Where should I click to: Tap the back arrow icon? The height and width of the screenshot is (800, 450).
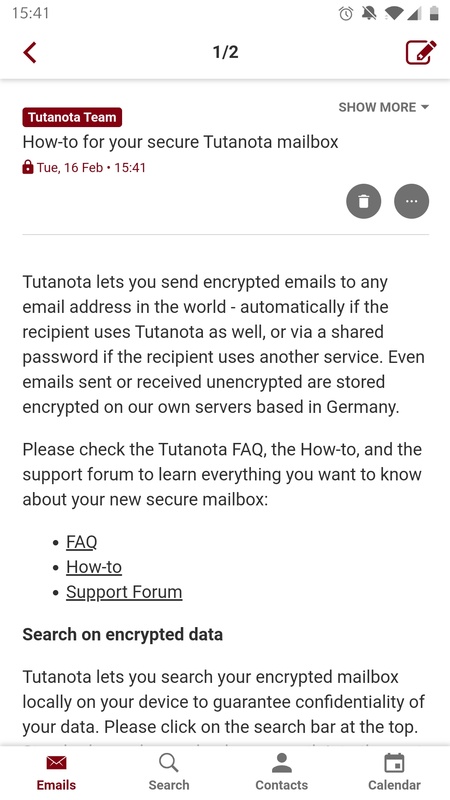[30, 53]
